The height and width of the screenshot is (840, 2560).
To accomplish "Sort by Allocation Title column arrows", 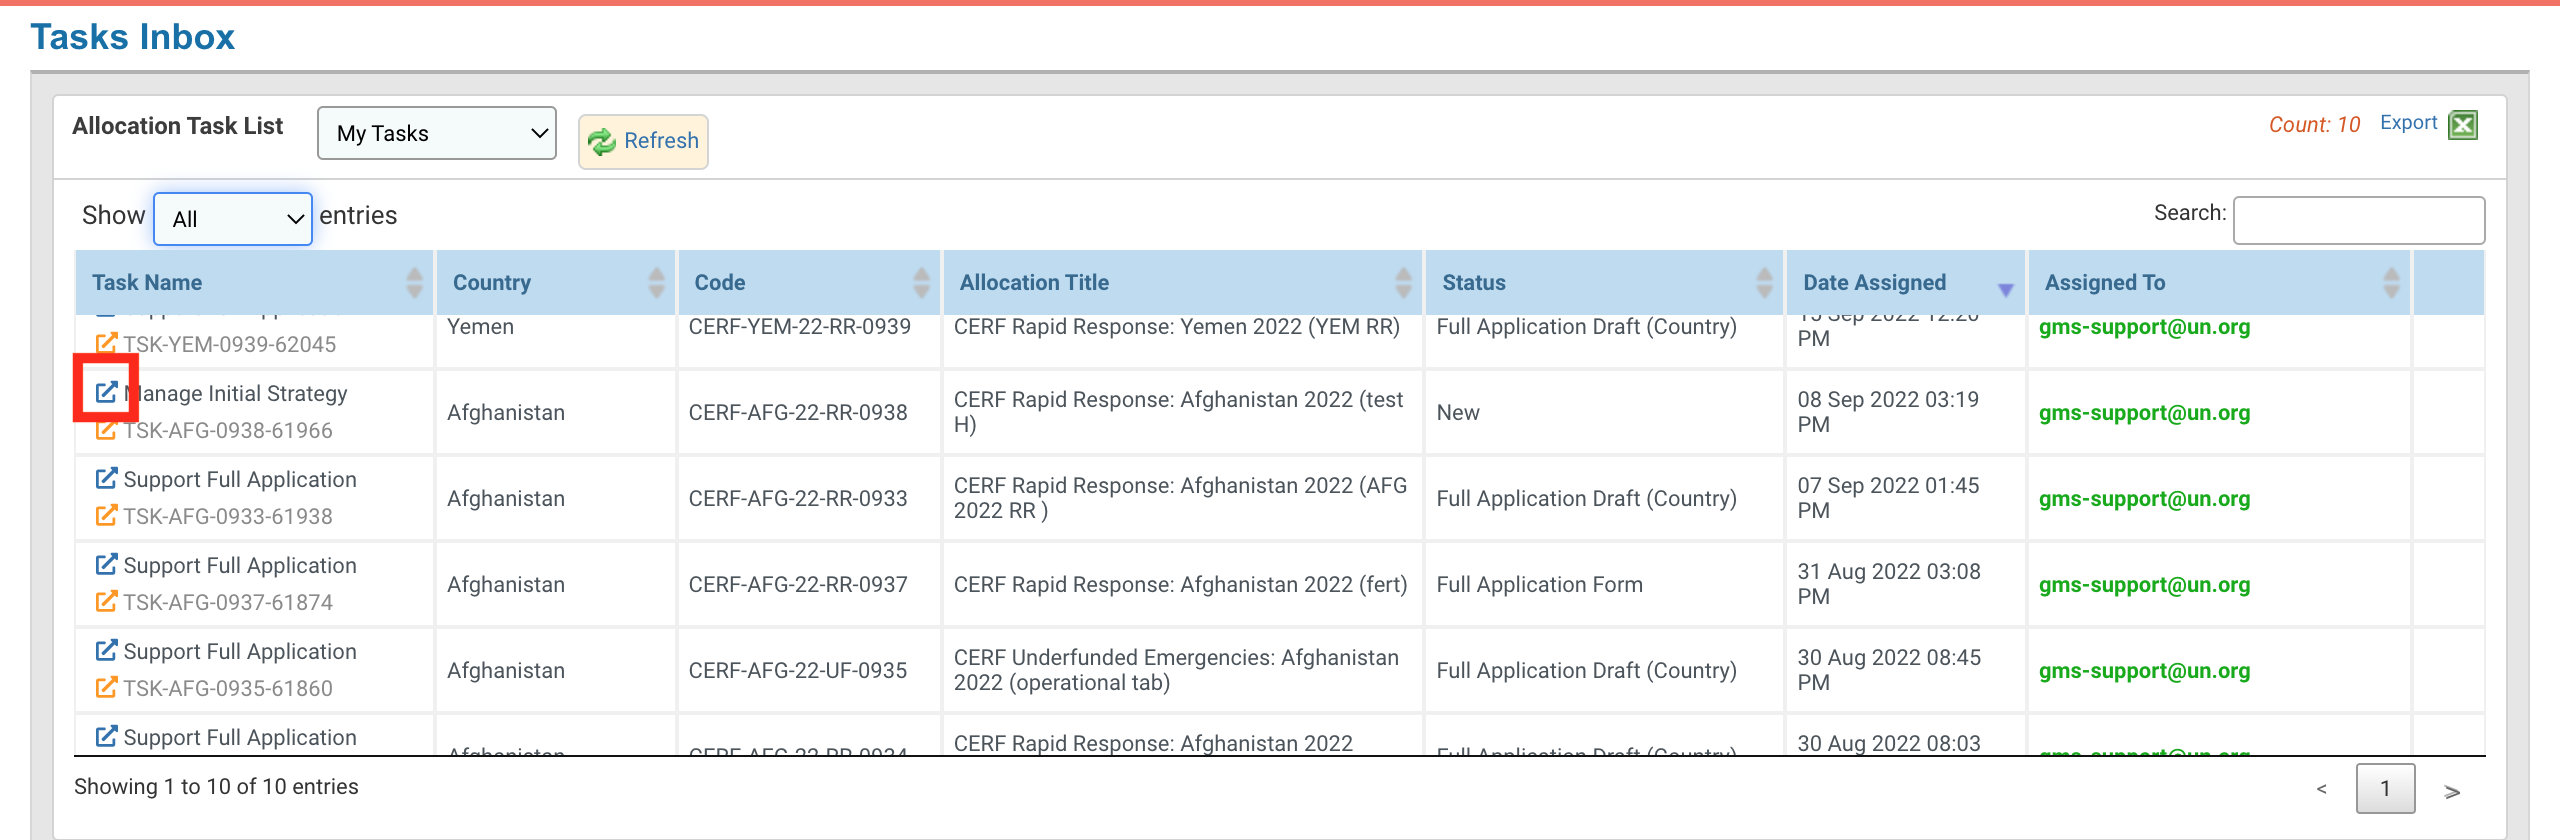I will (1403, 283).
